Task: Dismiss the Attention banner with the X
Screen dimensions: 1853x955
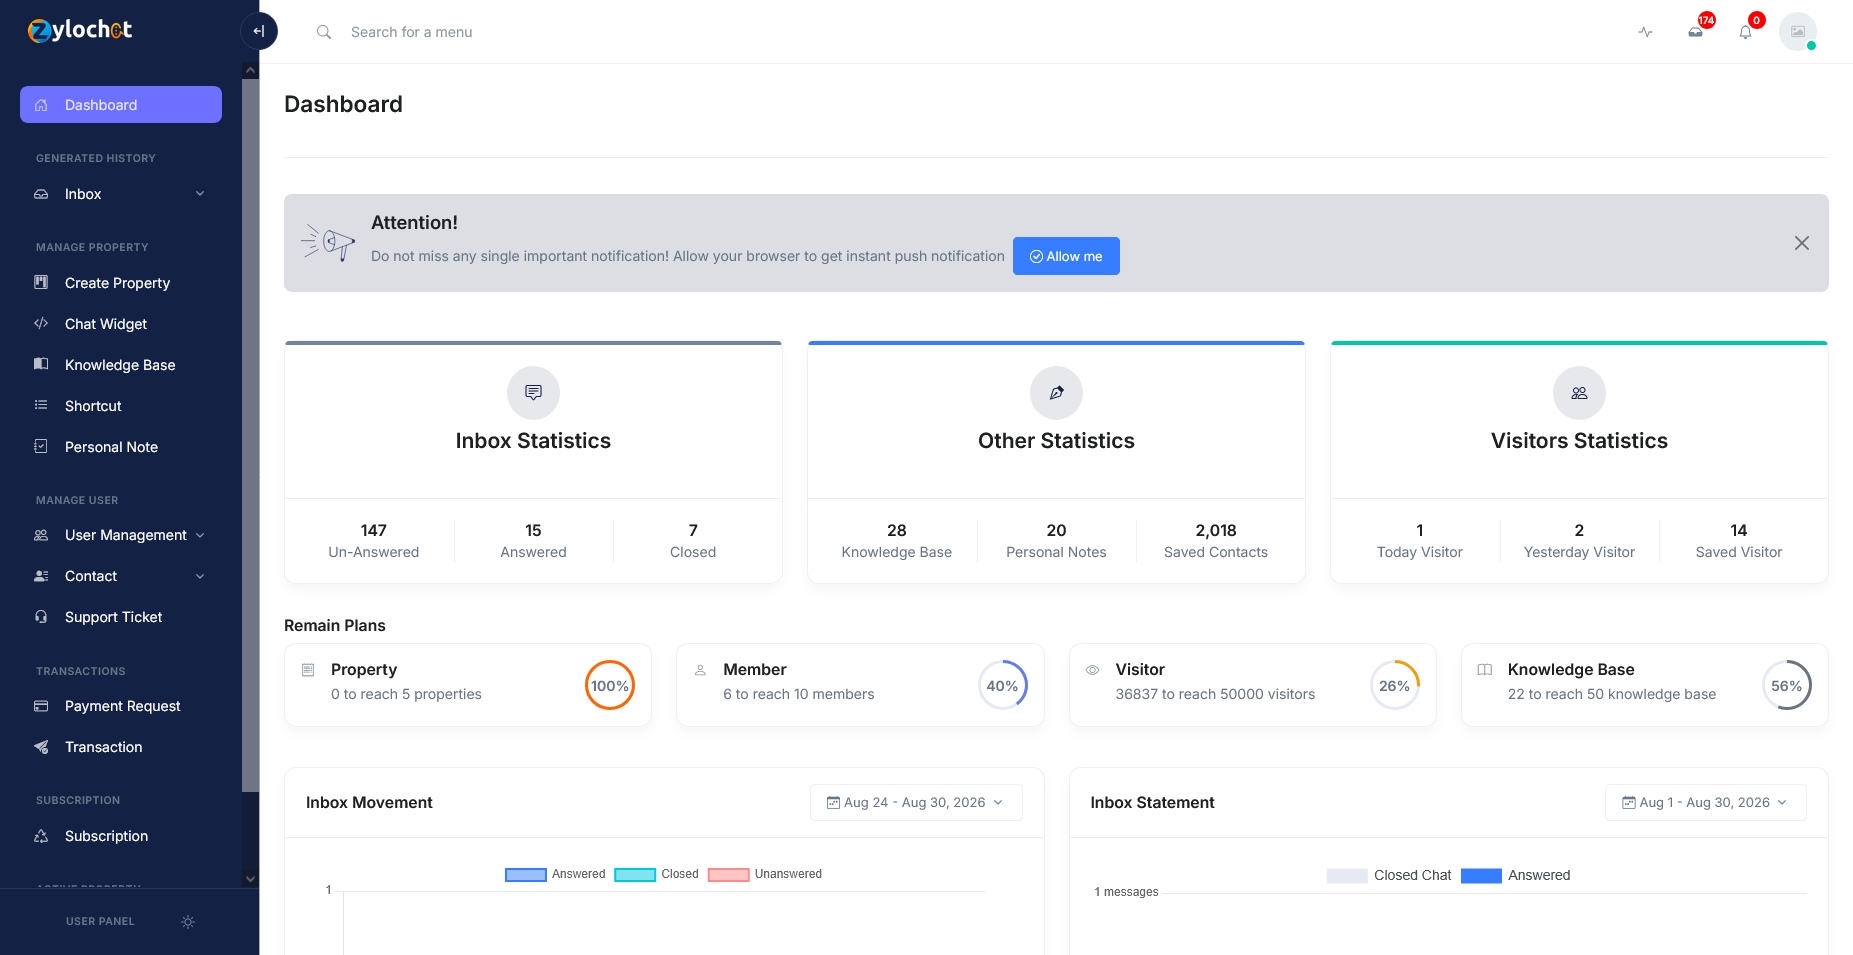Action: 1802,243
